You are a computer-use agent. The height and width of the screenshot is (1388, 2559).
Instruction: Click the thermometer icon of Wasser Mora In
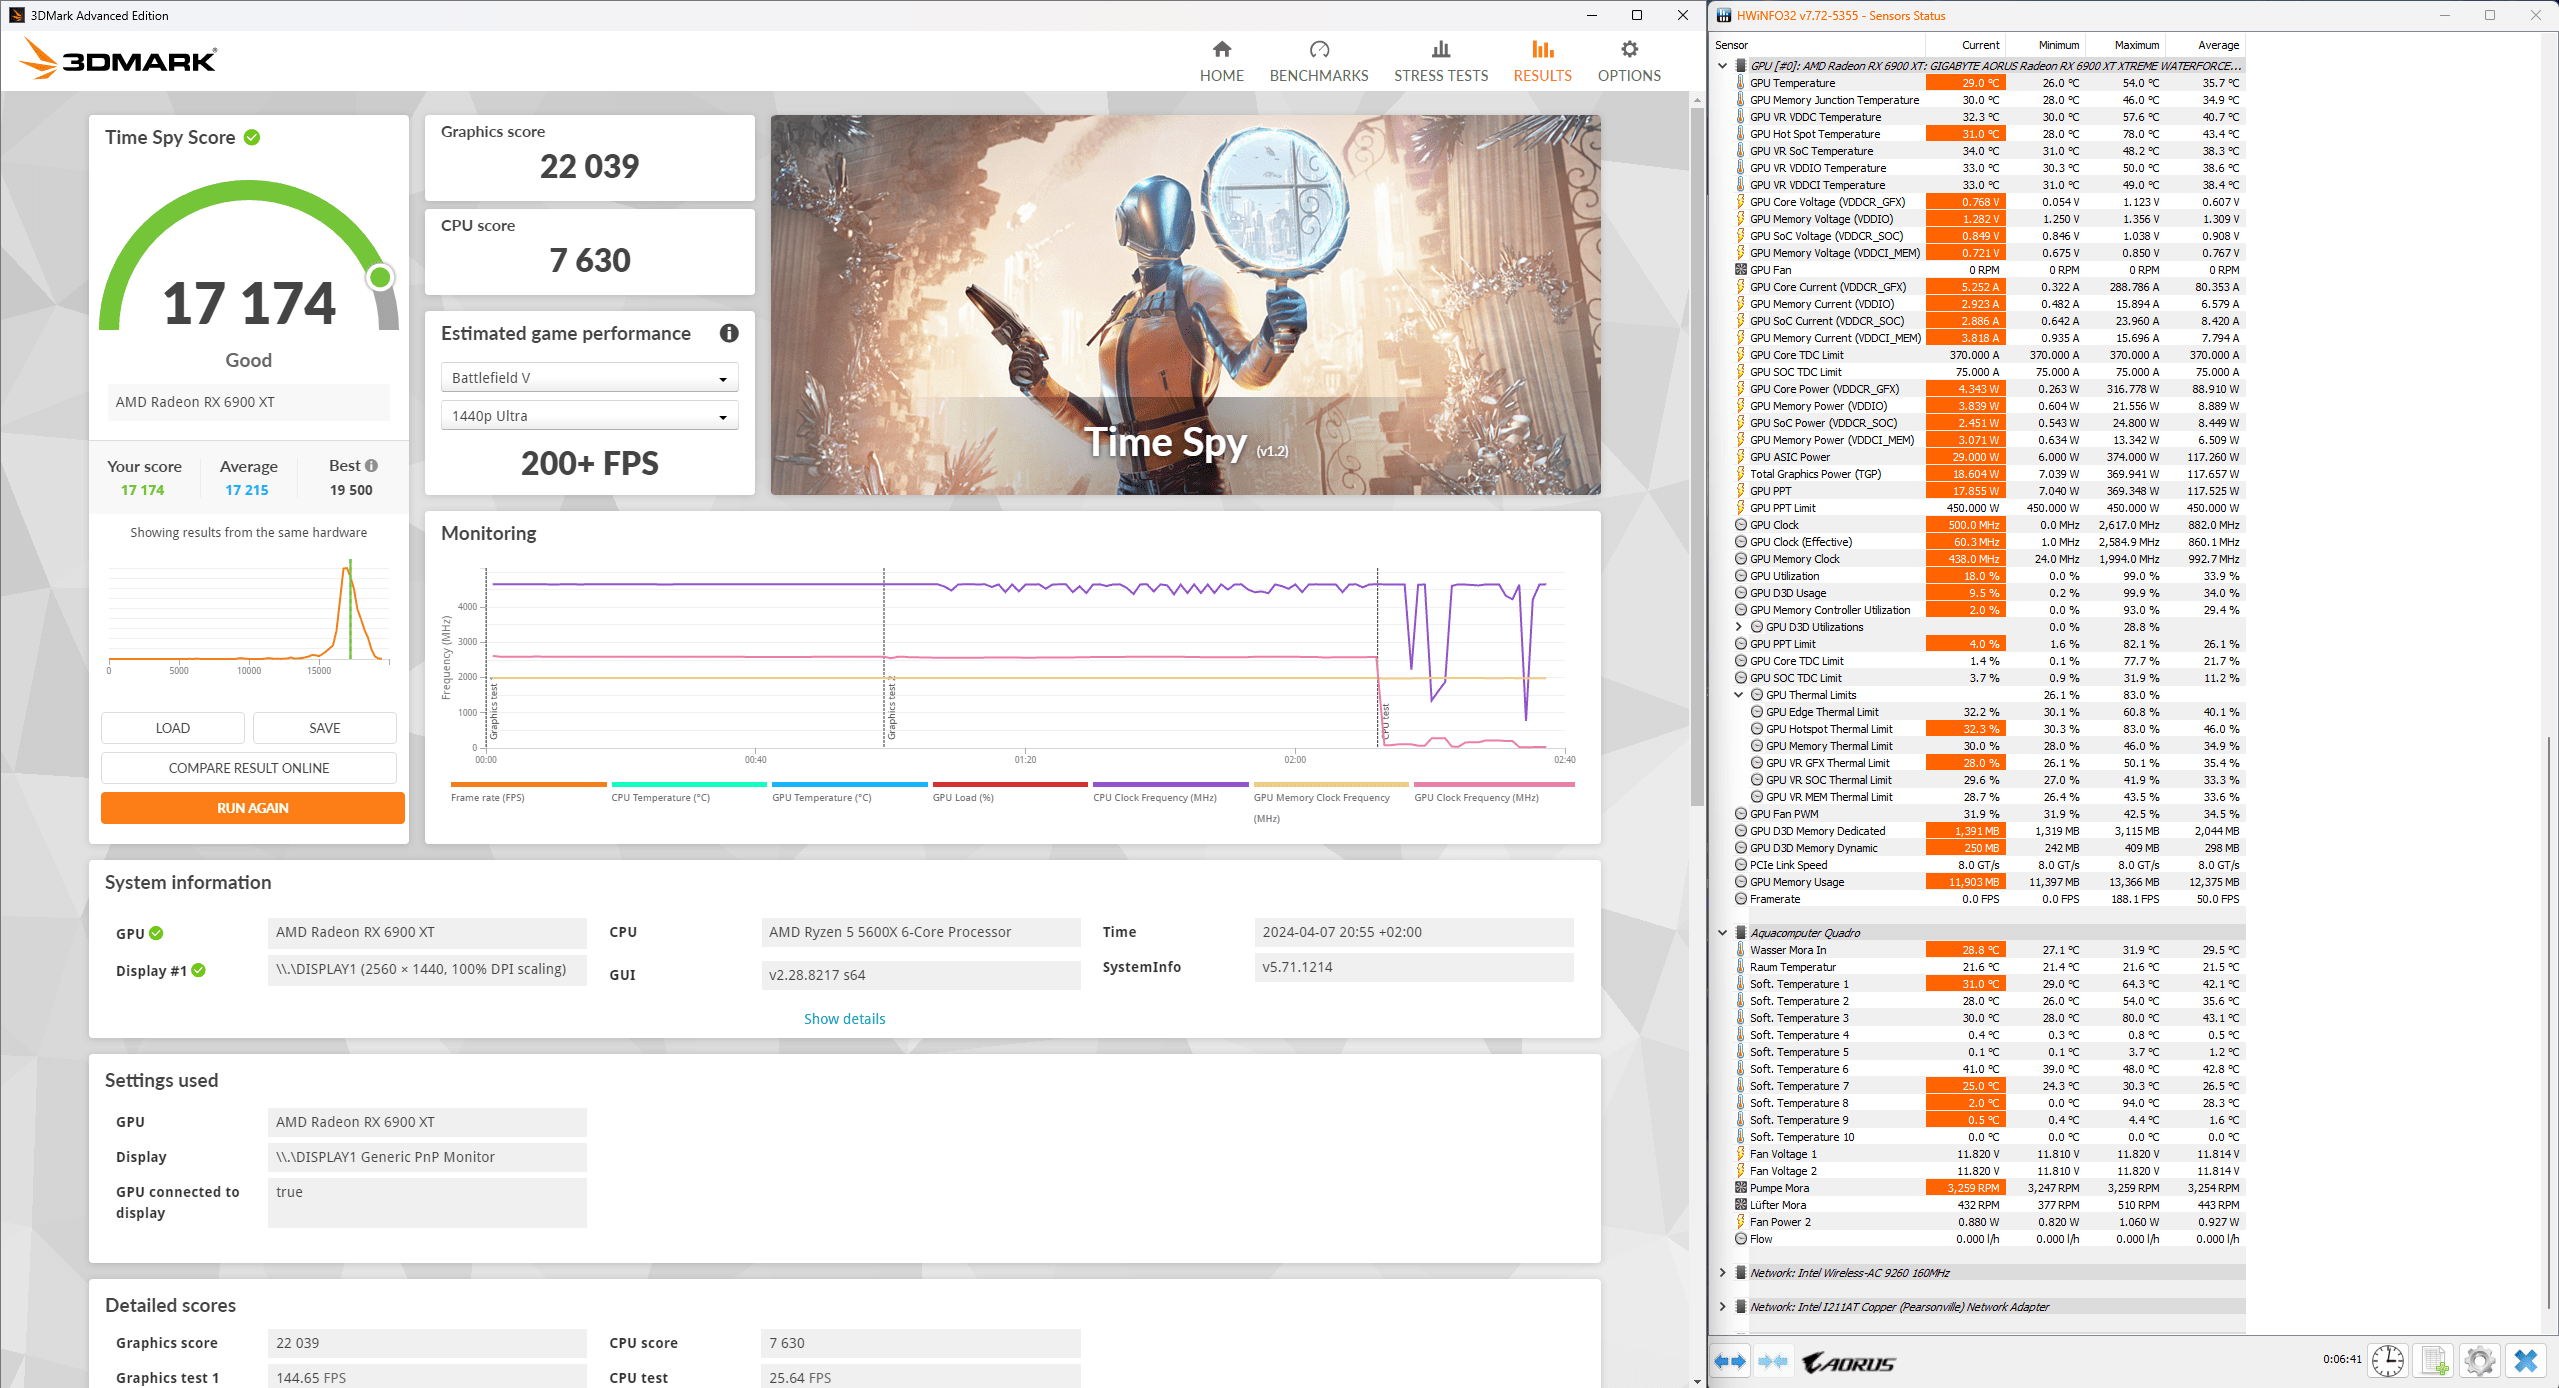tap(1741, 951)
